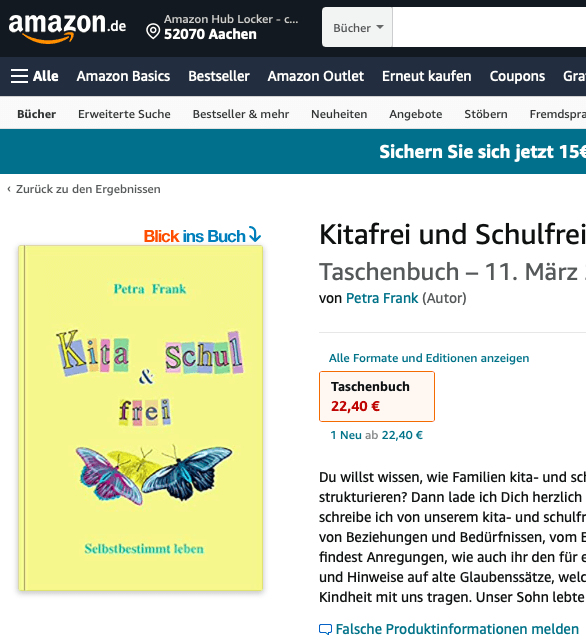This screenshot has width=586, height=637.
Task: Go to Amazon Outlet
Action: coord(316,76)
